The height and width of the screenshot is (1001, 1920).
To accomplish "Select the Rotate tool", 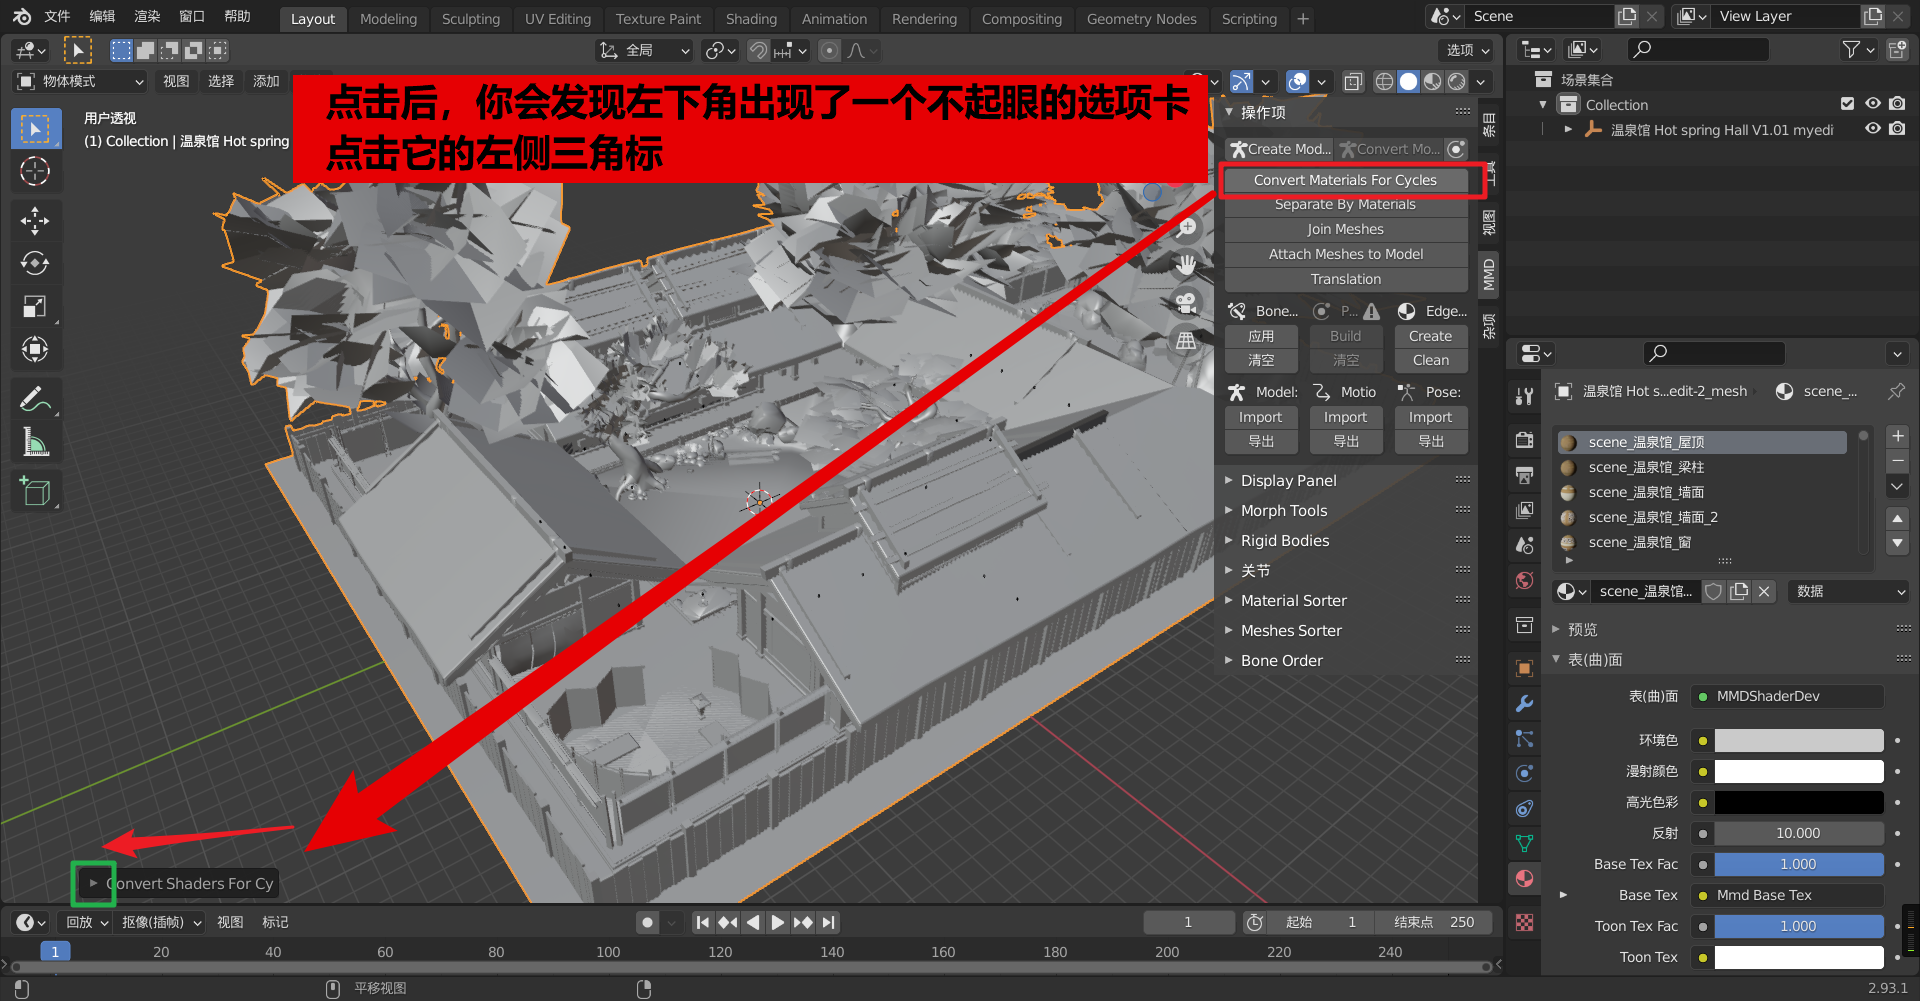I will pos(36,263).
